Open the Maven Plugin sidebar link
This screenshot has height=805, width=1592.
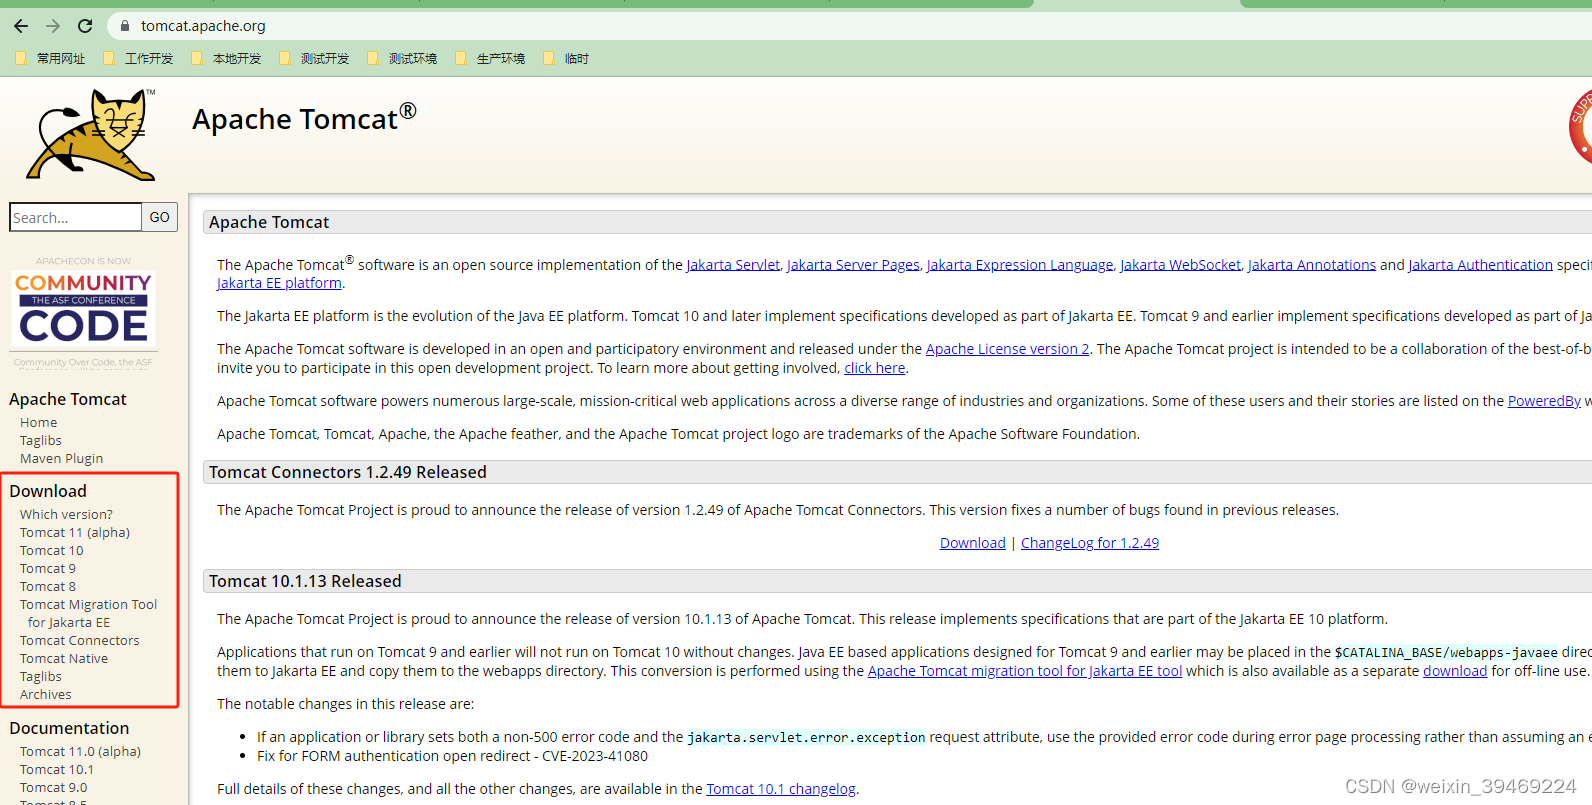62,459
